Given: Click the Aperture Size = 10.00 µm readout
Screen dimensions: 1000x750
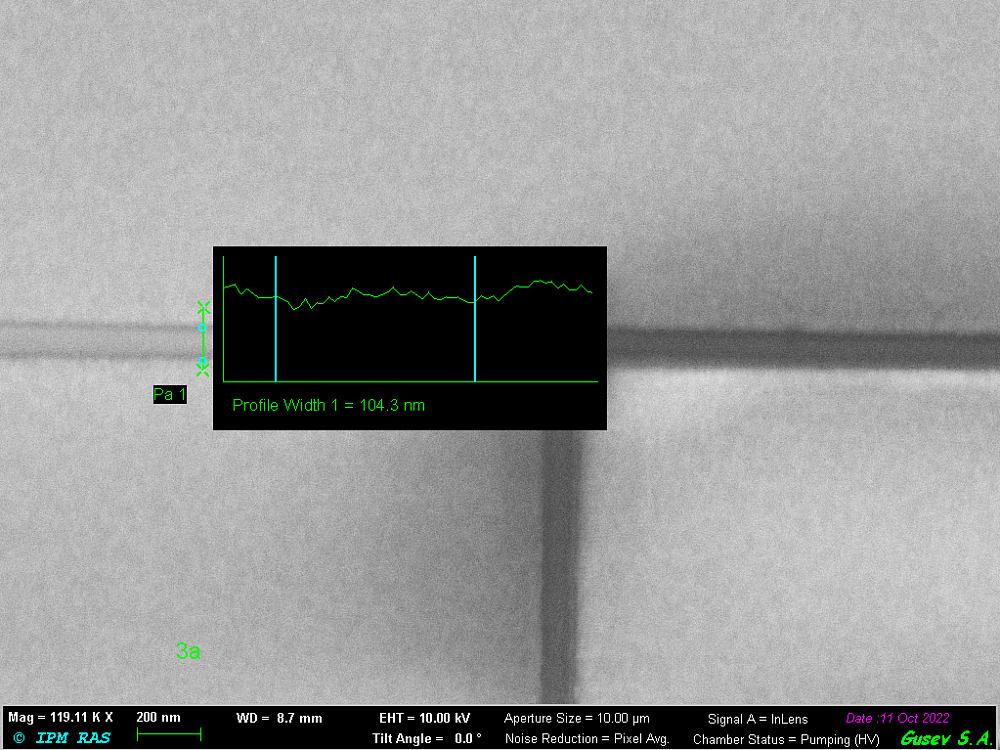Looking at the screenshot, I should [x=576, y=718].
